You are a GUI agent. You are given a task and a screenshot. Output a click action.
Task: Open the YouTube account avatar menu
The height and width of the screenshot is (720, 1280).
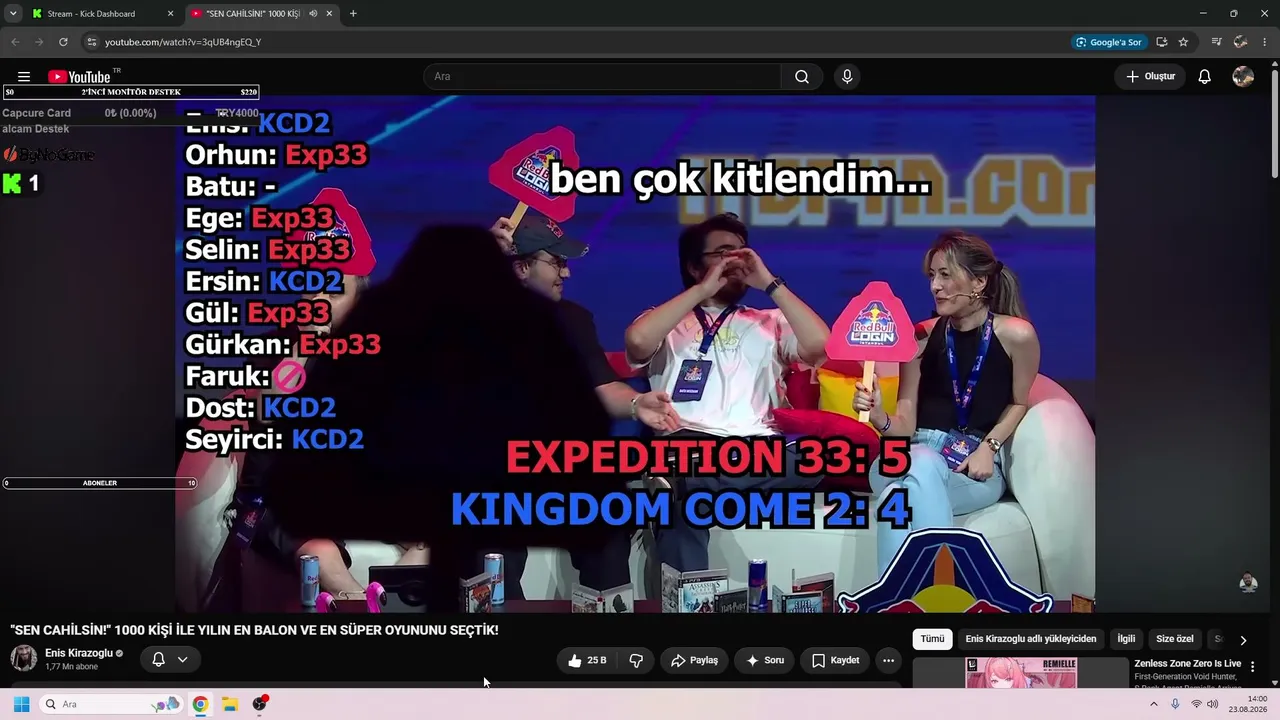1243,77
